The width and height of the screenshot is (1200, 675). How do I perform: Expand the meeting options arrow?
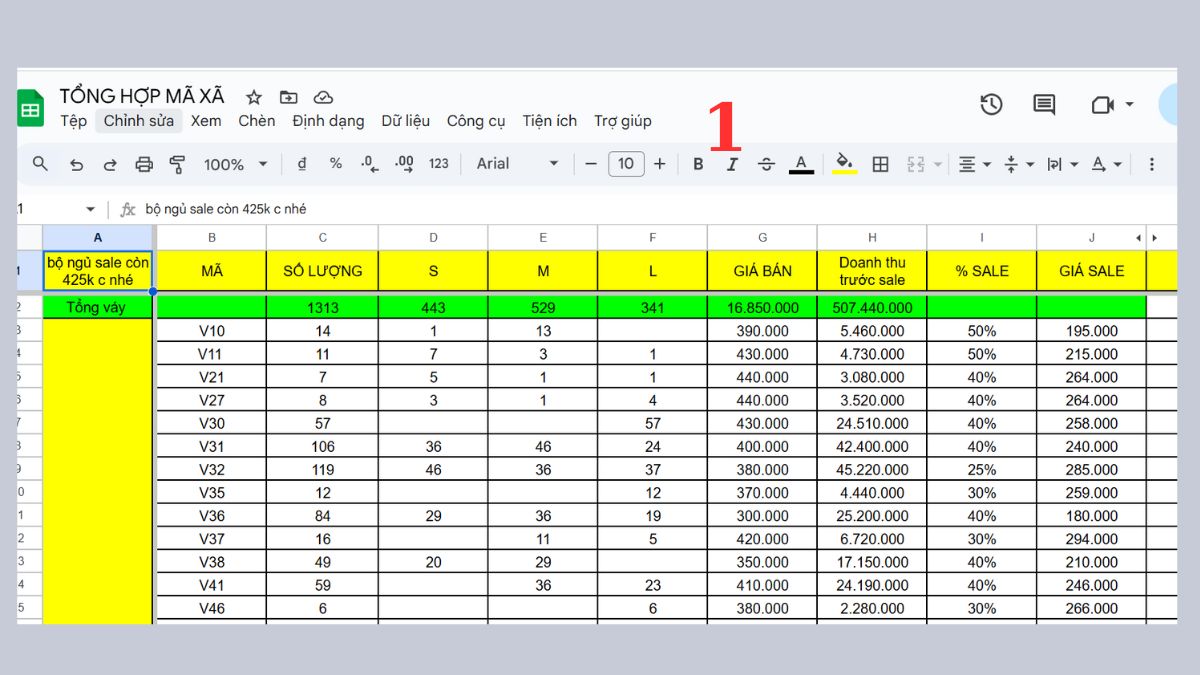[x=1130, y=104]
